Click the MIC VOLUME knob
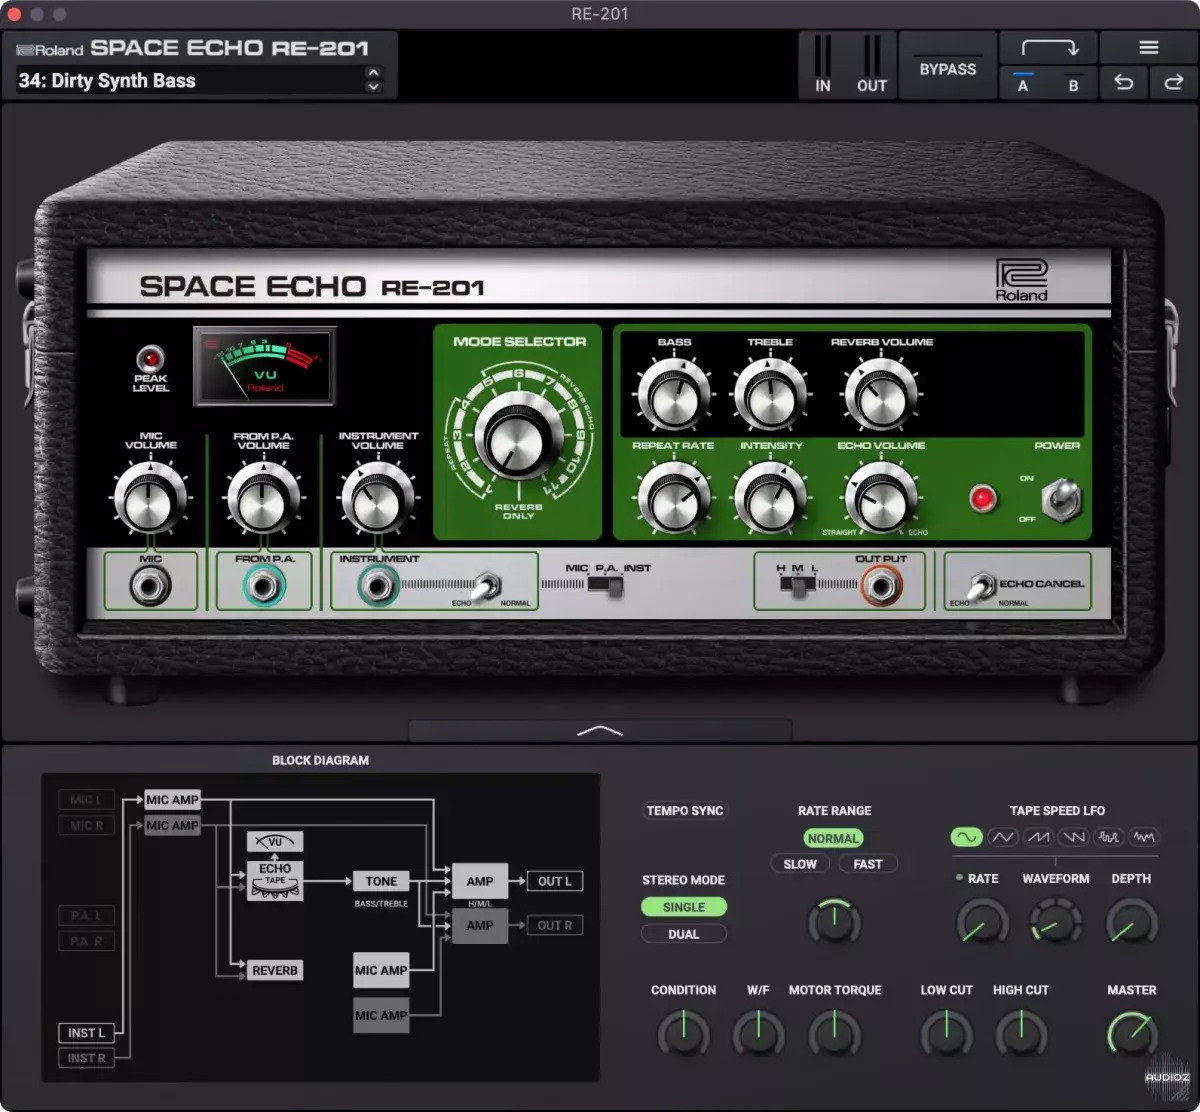Screen dimensions: 1200x1112 [151, 497]
